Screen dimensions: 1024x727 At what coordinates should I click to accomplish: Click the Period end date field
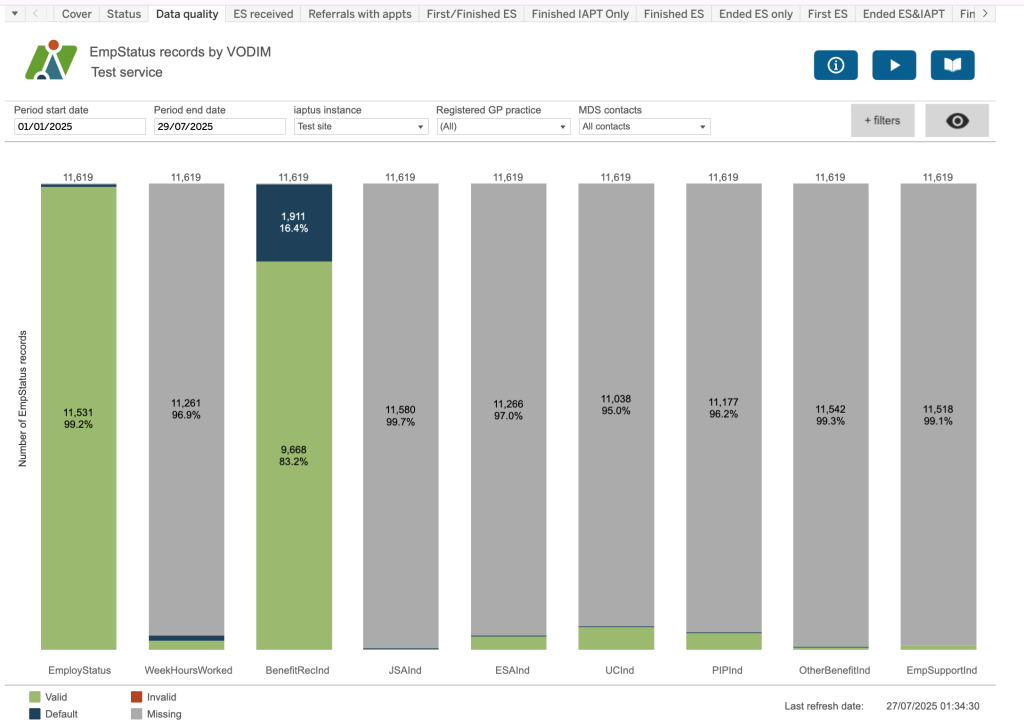[x=220, y=127]
